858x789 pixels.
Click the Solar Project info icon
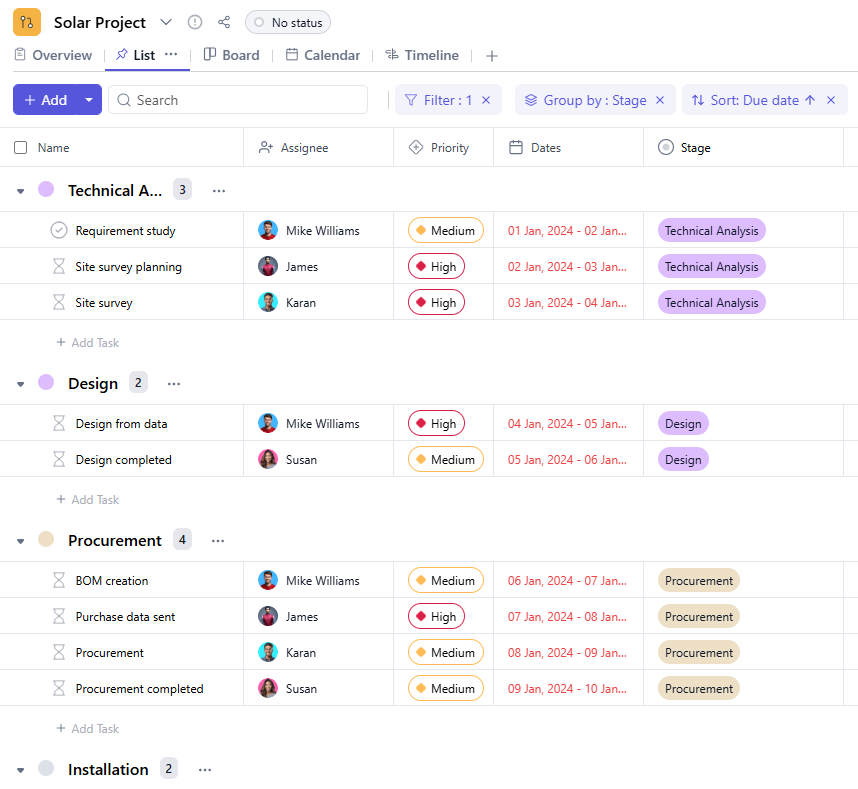click(195, 22)
